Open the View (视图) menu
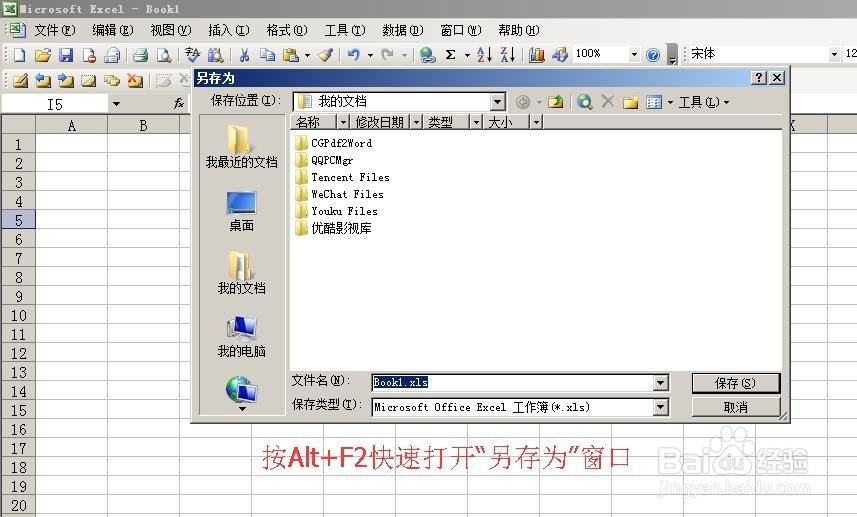857x517 pixels. click(171, 30)
